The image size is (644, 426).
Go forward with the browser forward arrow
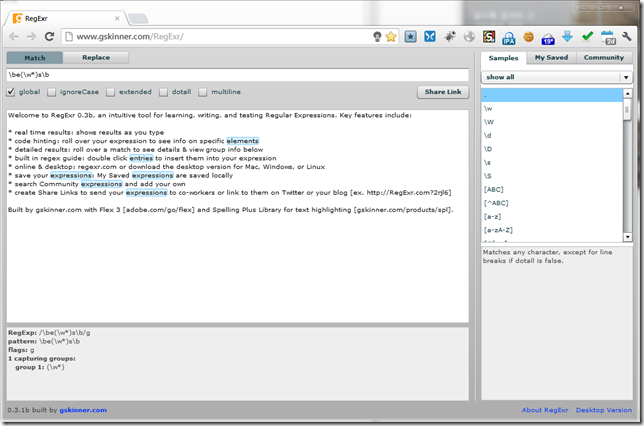coord(31,37)
